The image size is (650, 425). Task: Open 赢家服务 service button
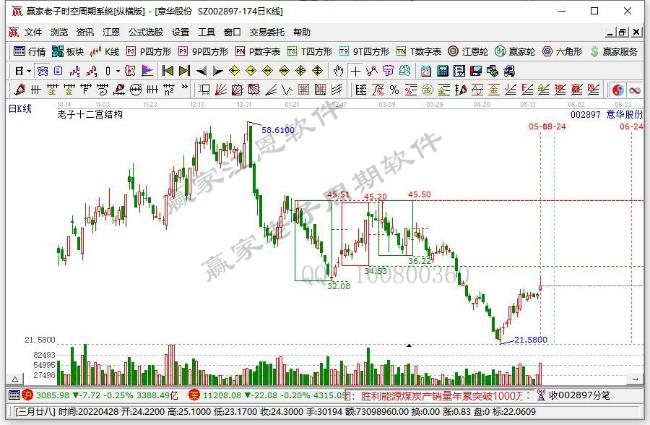(614, 51)
